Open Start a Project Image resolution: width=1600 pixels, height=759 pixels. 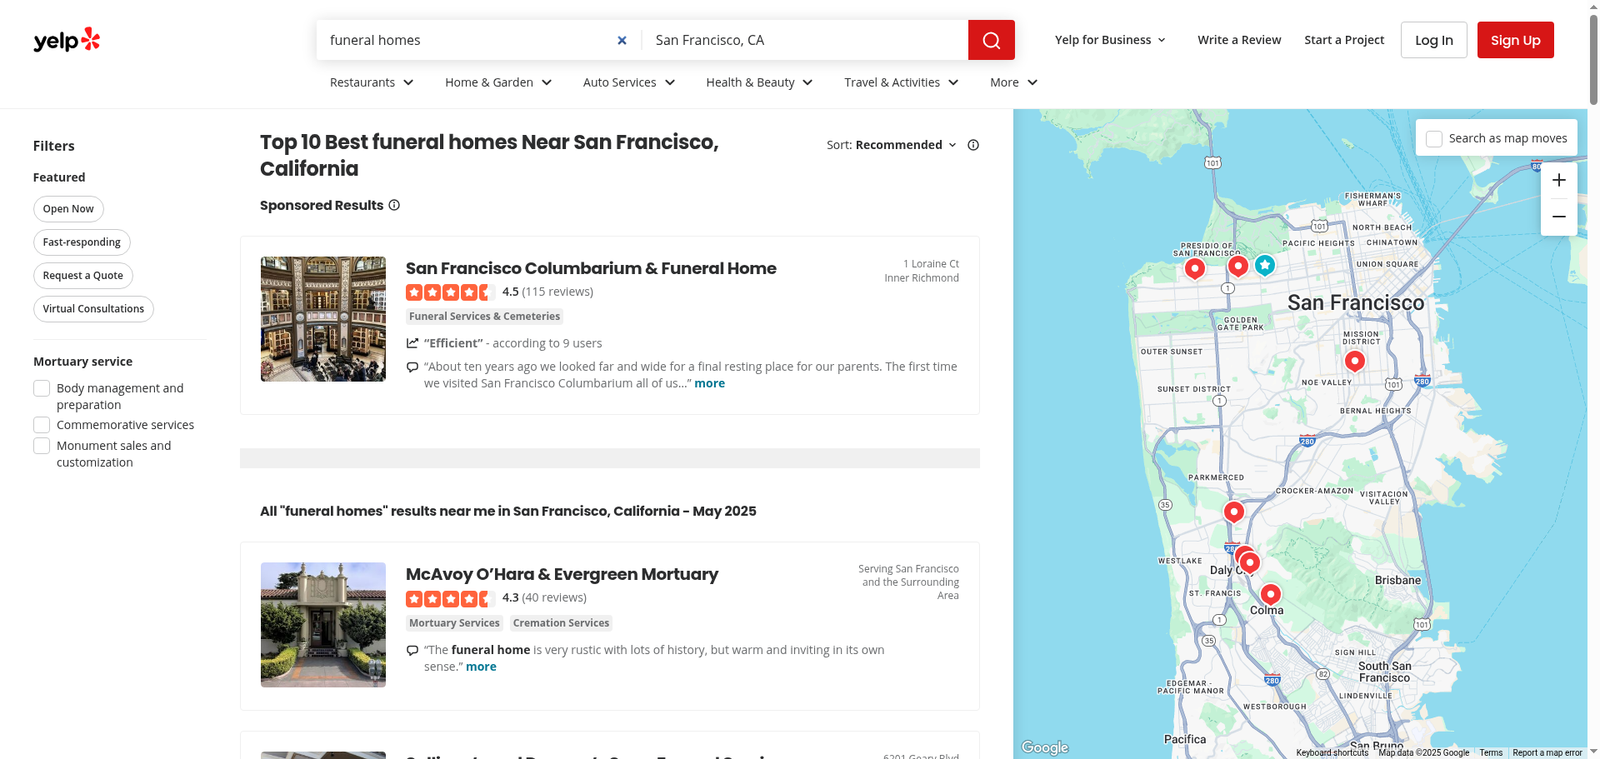click(1344, 40)
